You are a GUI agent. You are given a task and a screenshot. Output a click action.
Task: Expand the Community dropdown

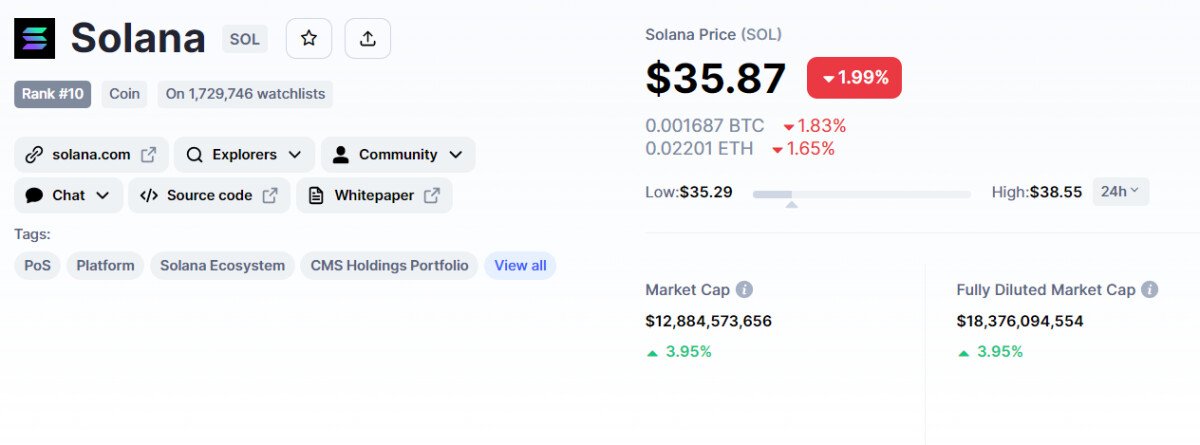tap(398, 155)
